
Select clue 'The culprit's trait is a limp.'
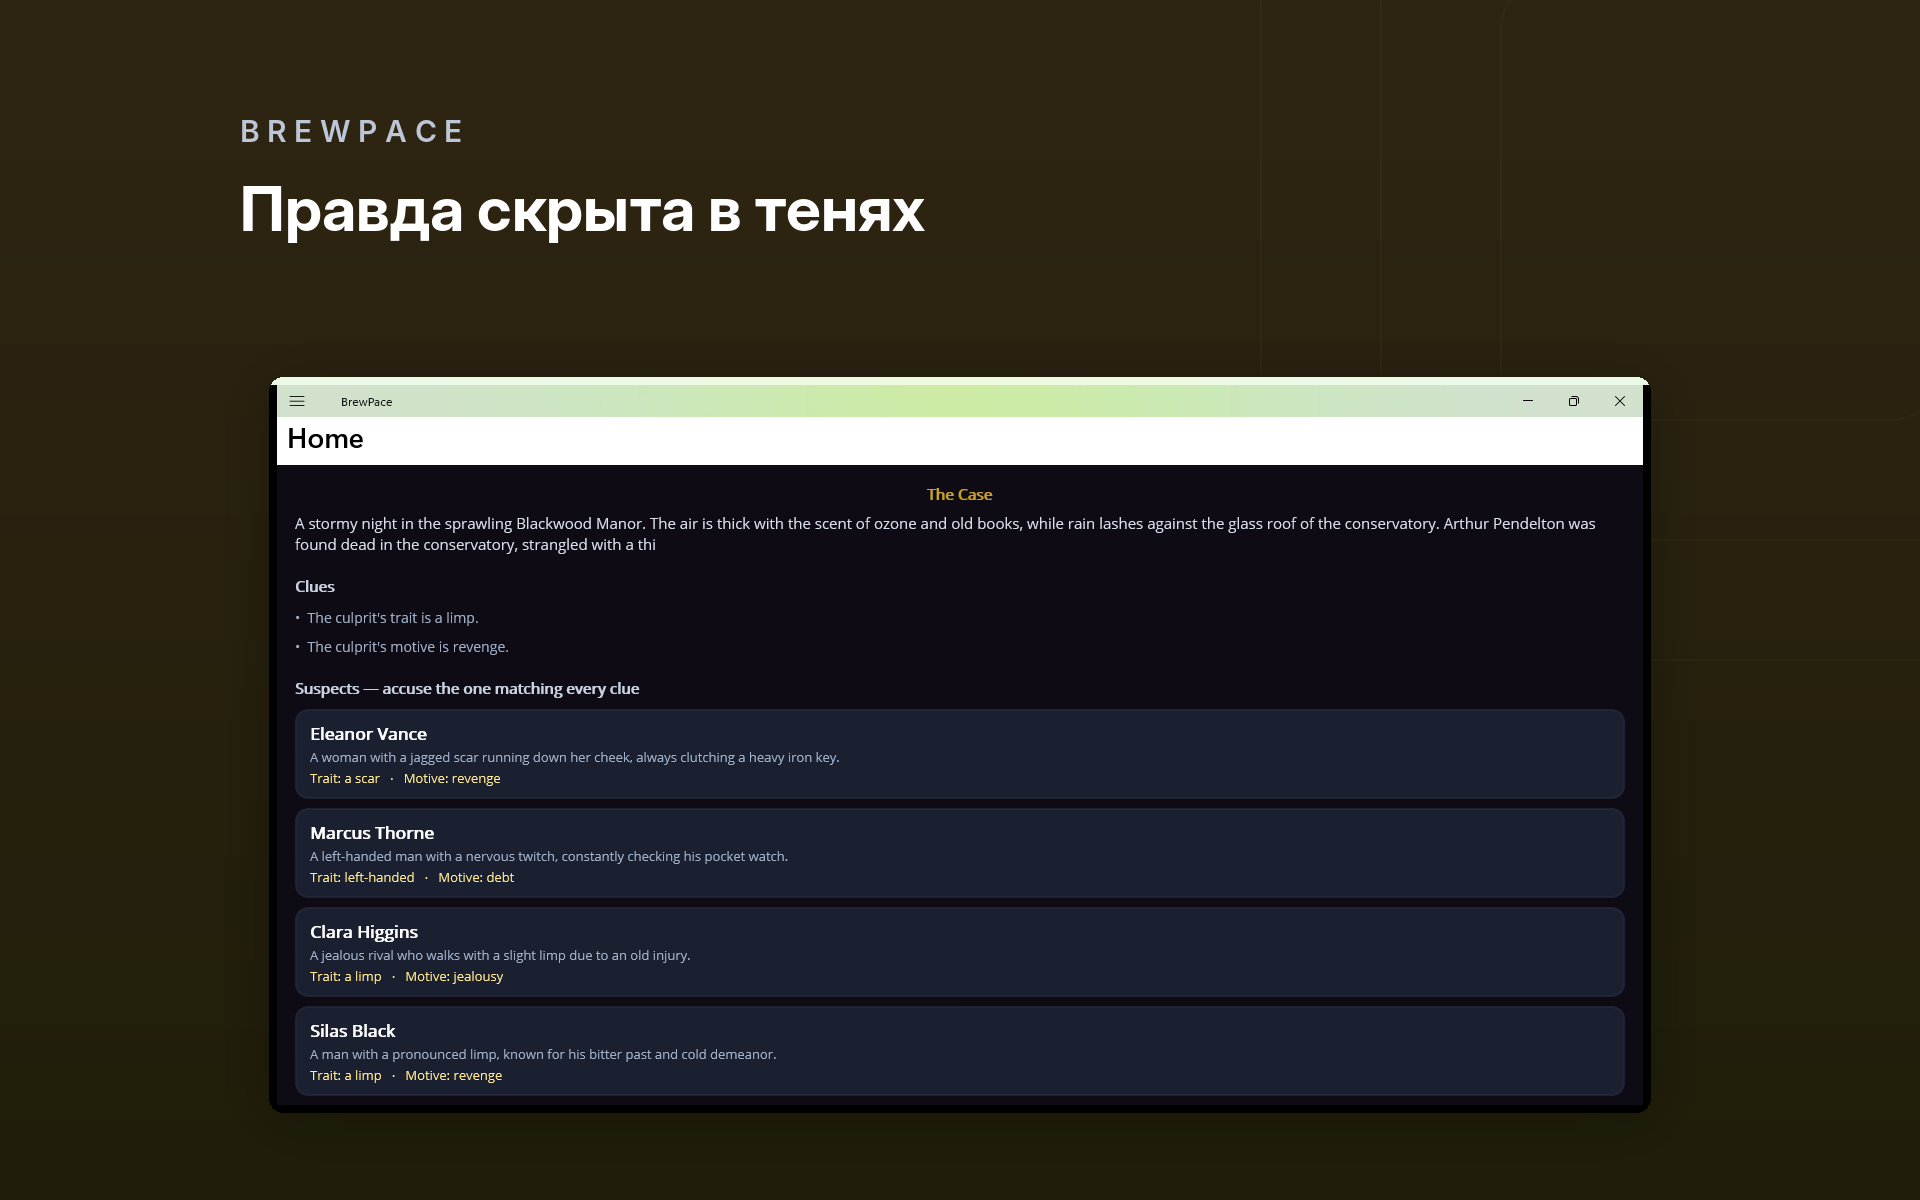tap(392, 618)
